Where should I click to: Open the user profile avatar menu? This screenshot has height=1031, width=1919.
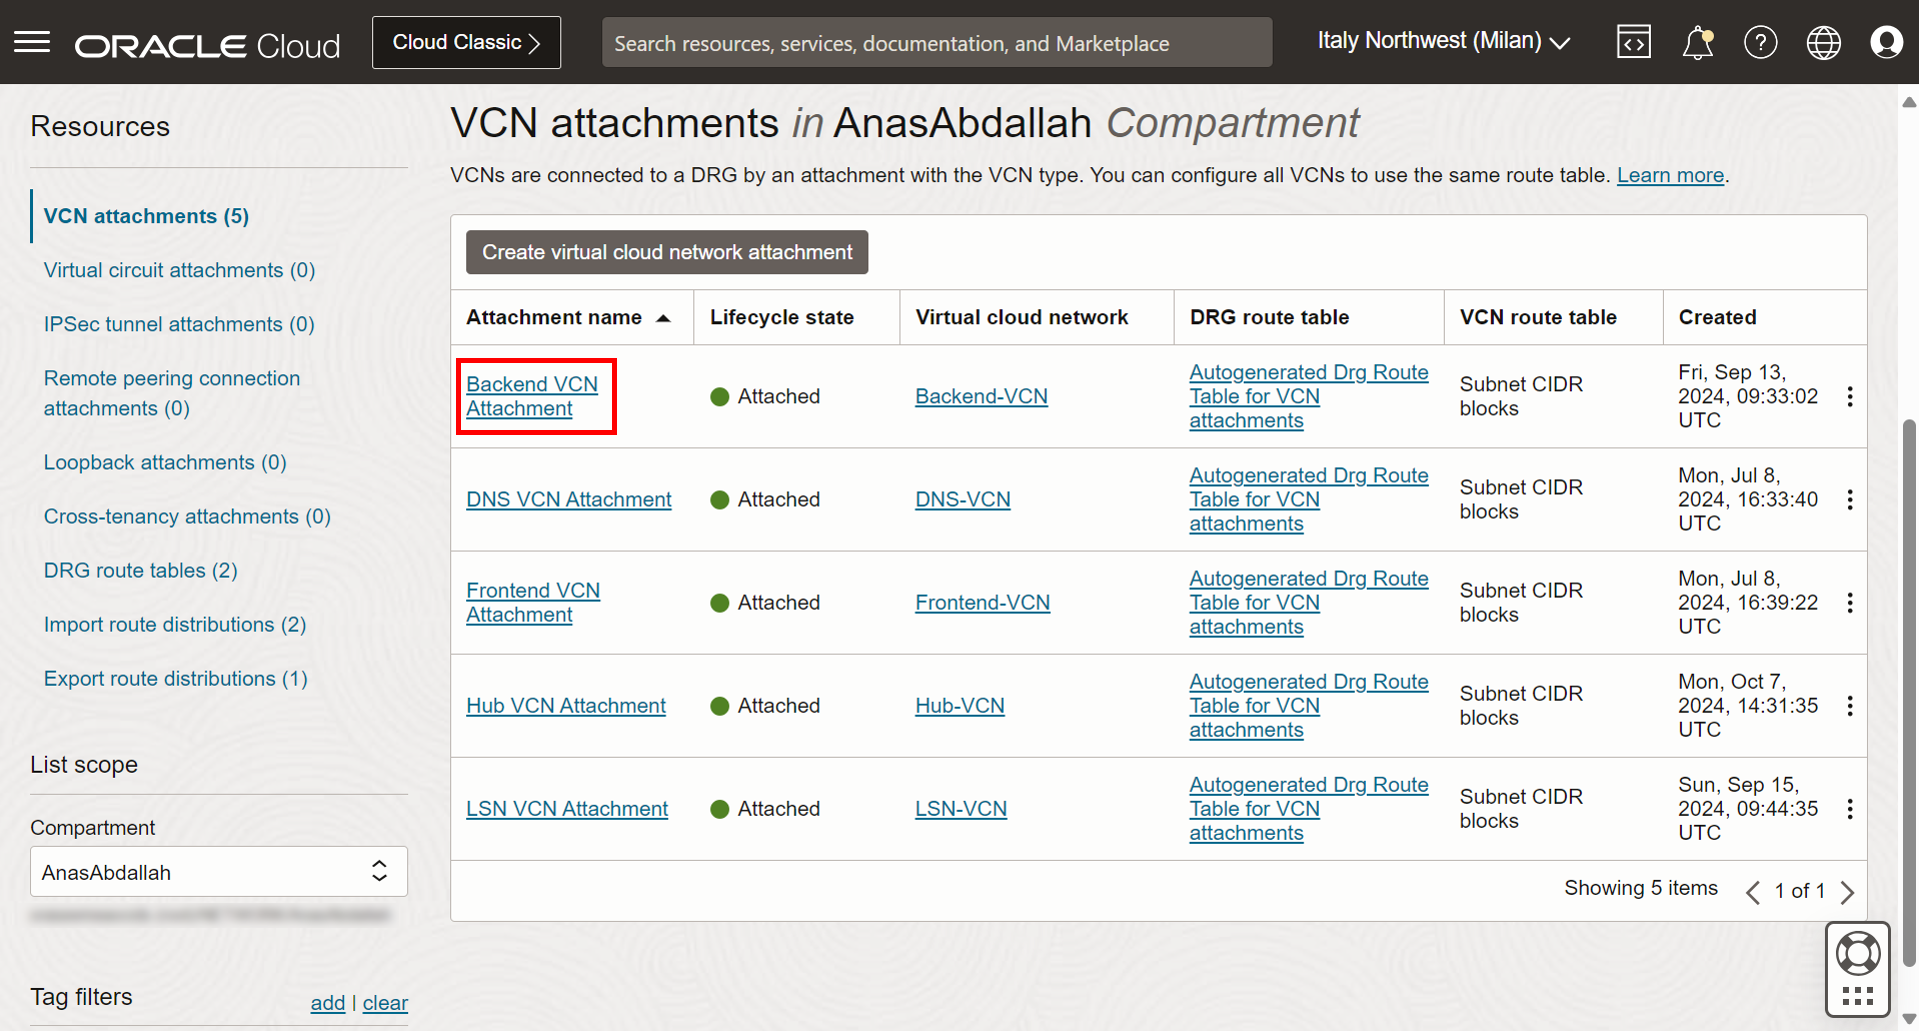coord(1886,42)
